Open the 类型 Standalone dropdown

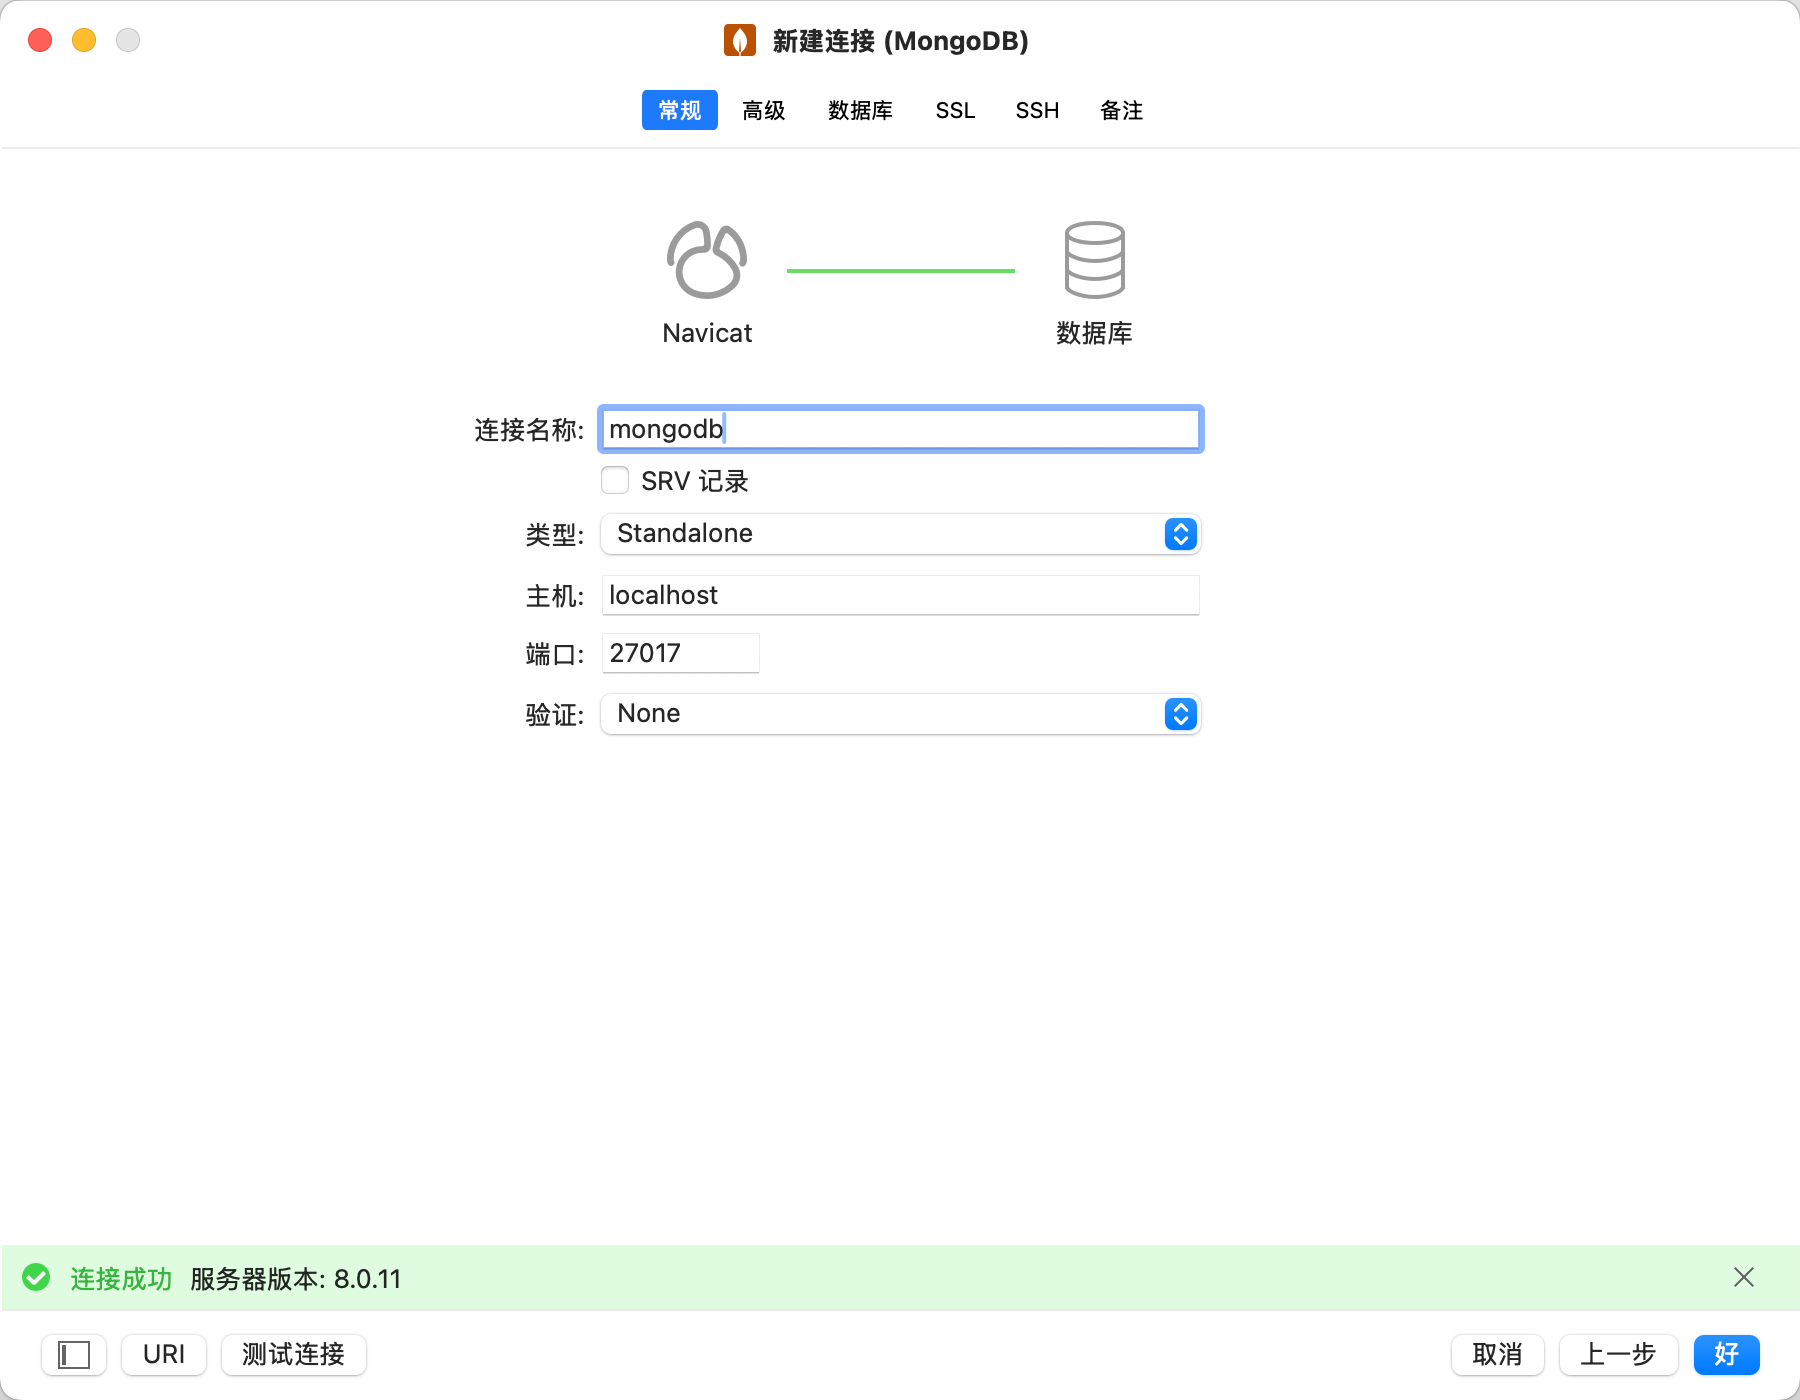tap(898, 534)
